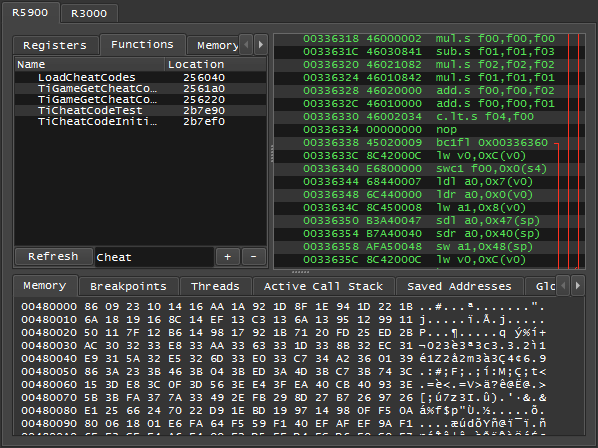Grab splitter handle between functions and disassembly

[272, 153]
